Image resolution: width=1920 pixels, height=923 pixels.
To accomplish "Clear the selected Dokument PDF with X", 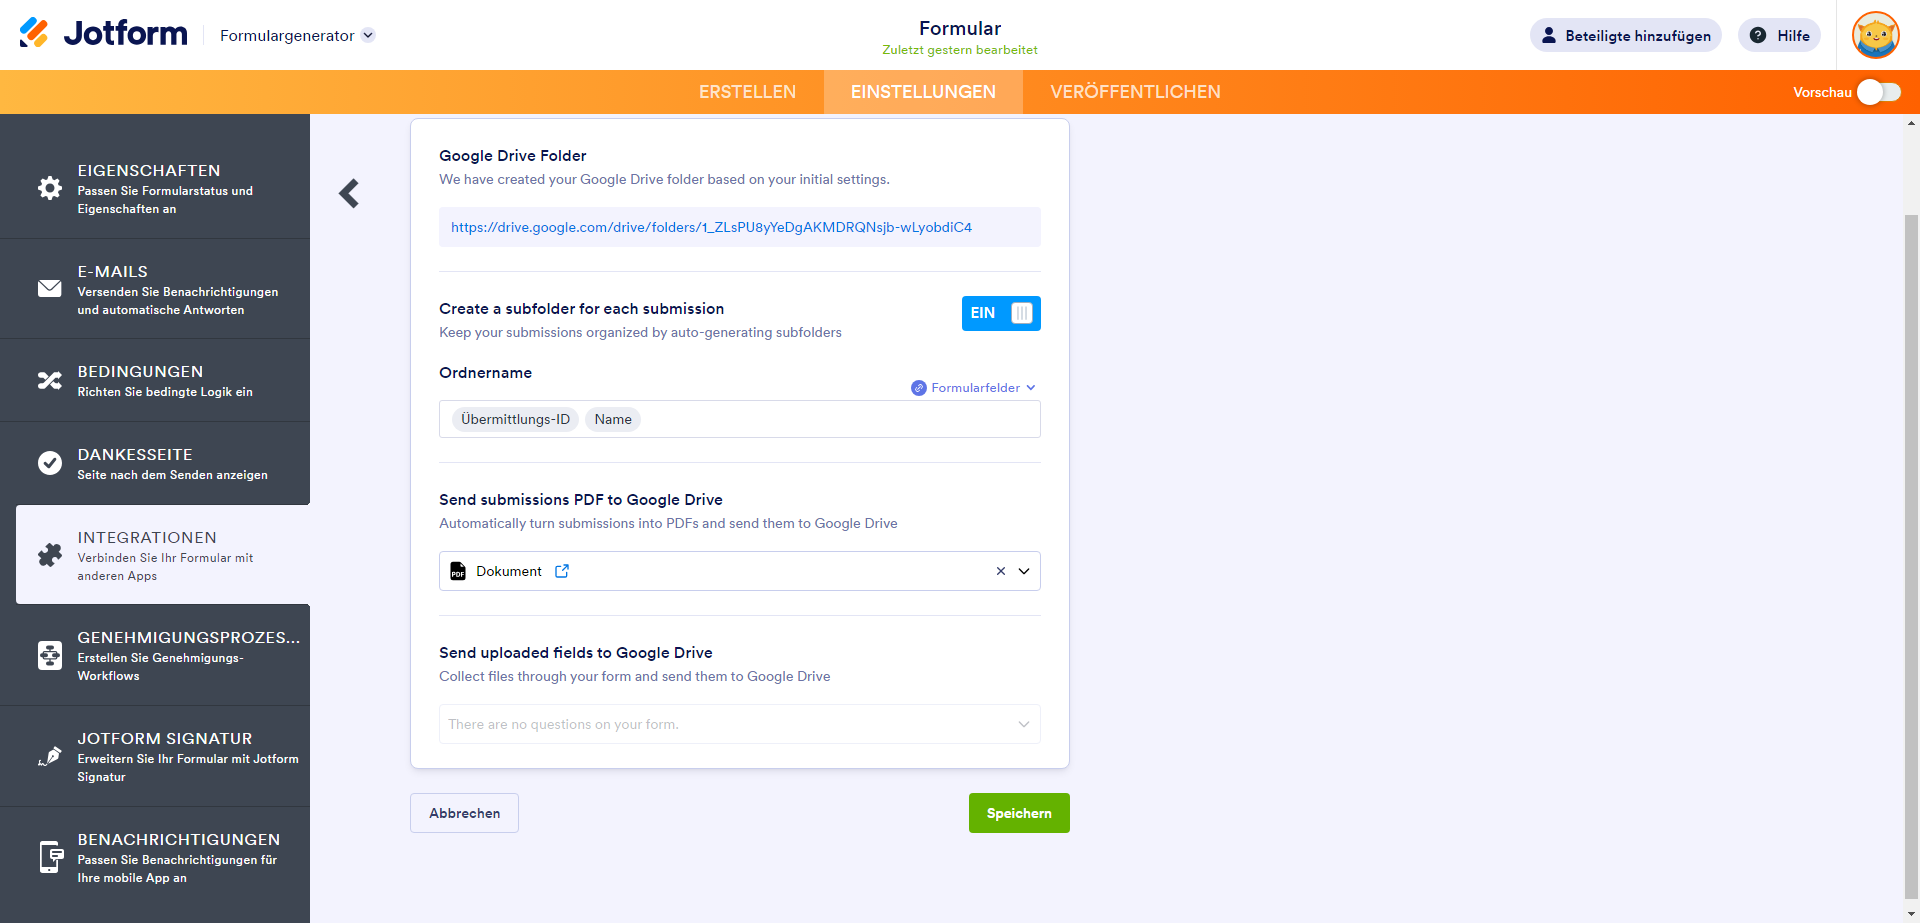I will point(1000,571).
